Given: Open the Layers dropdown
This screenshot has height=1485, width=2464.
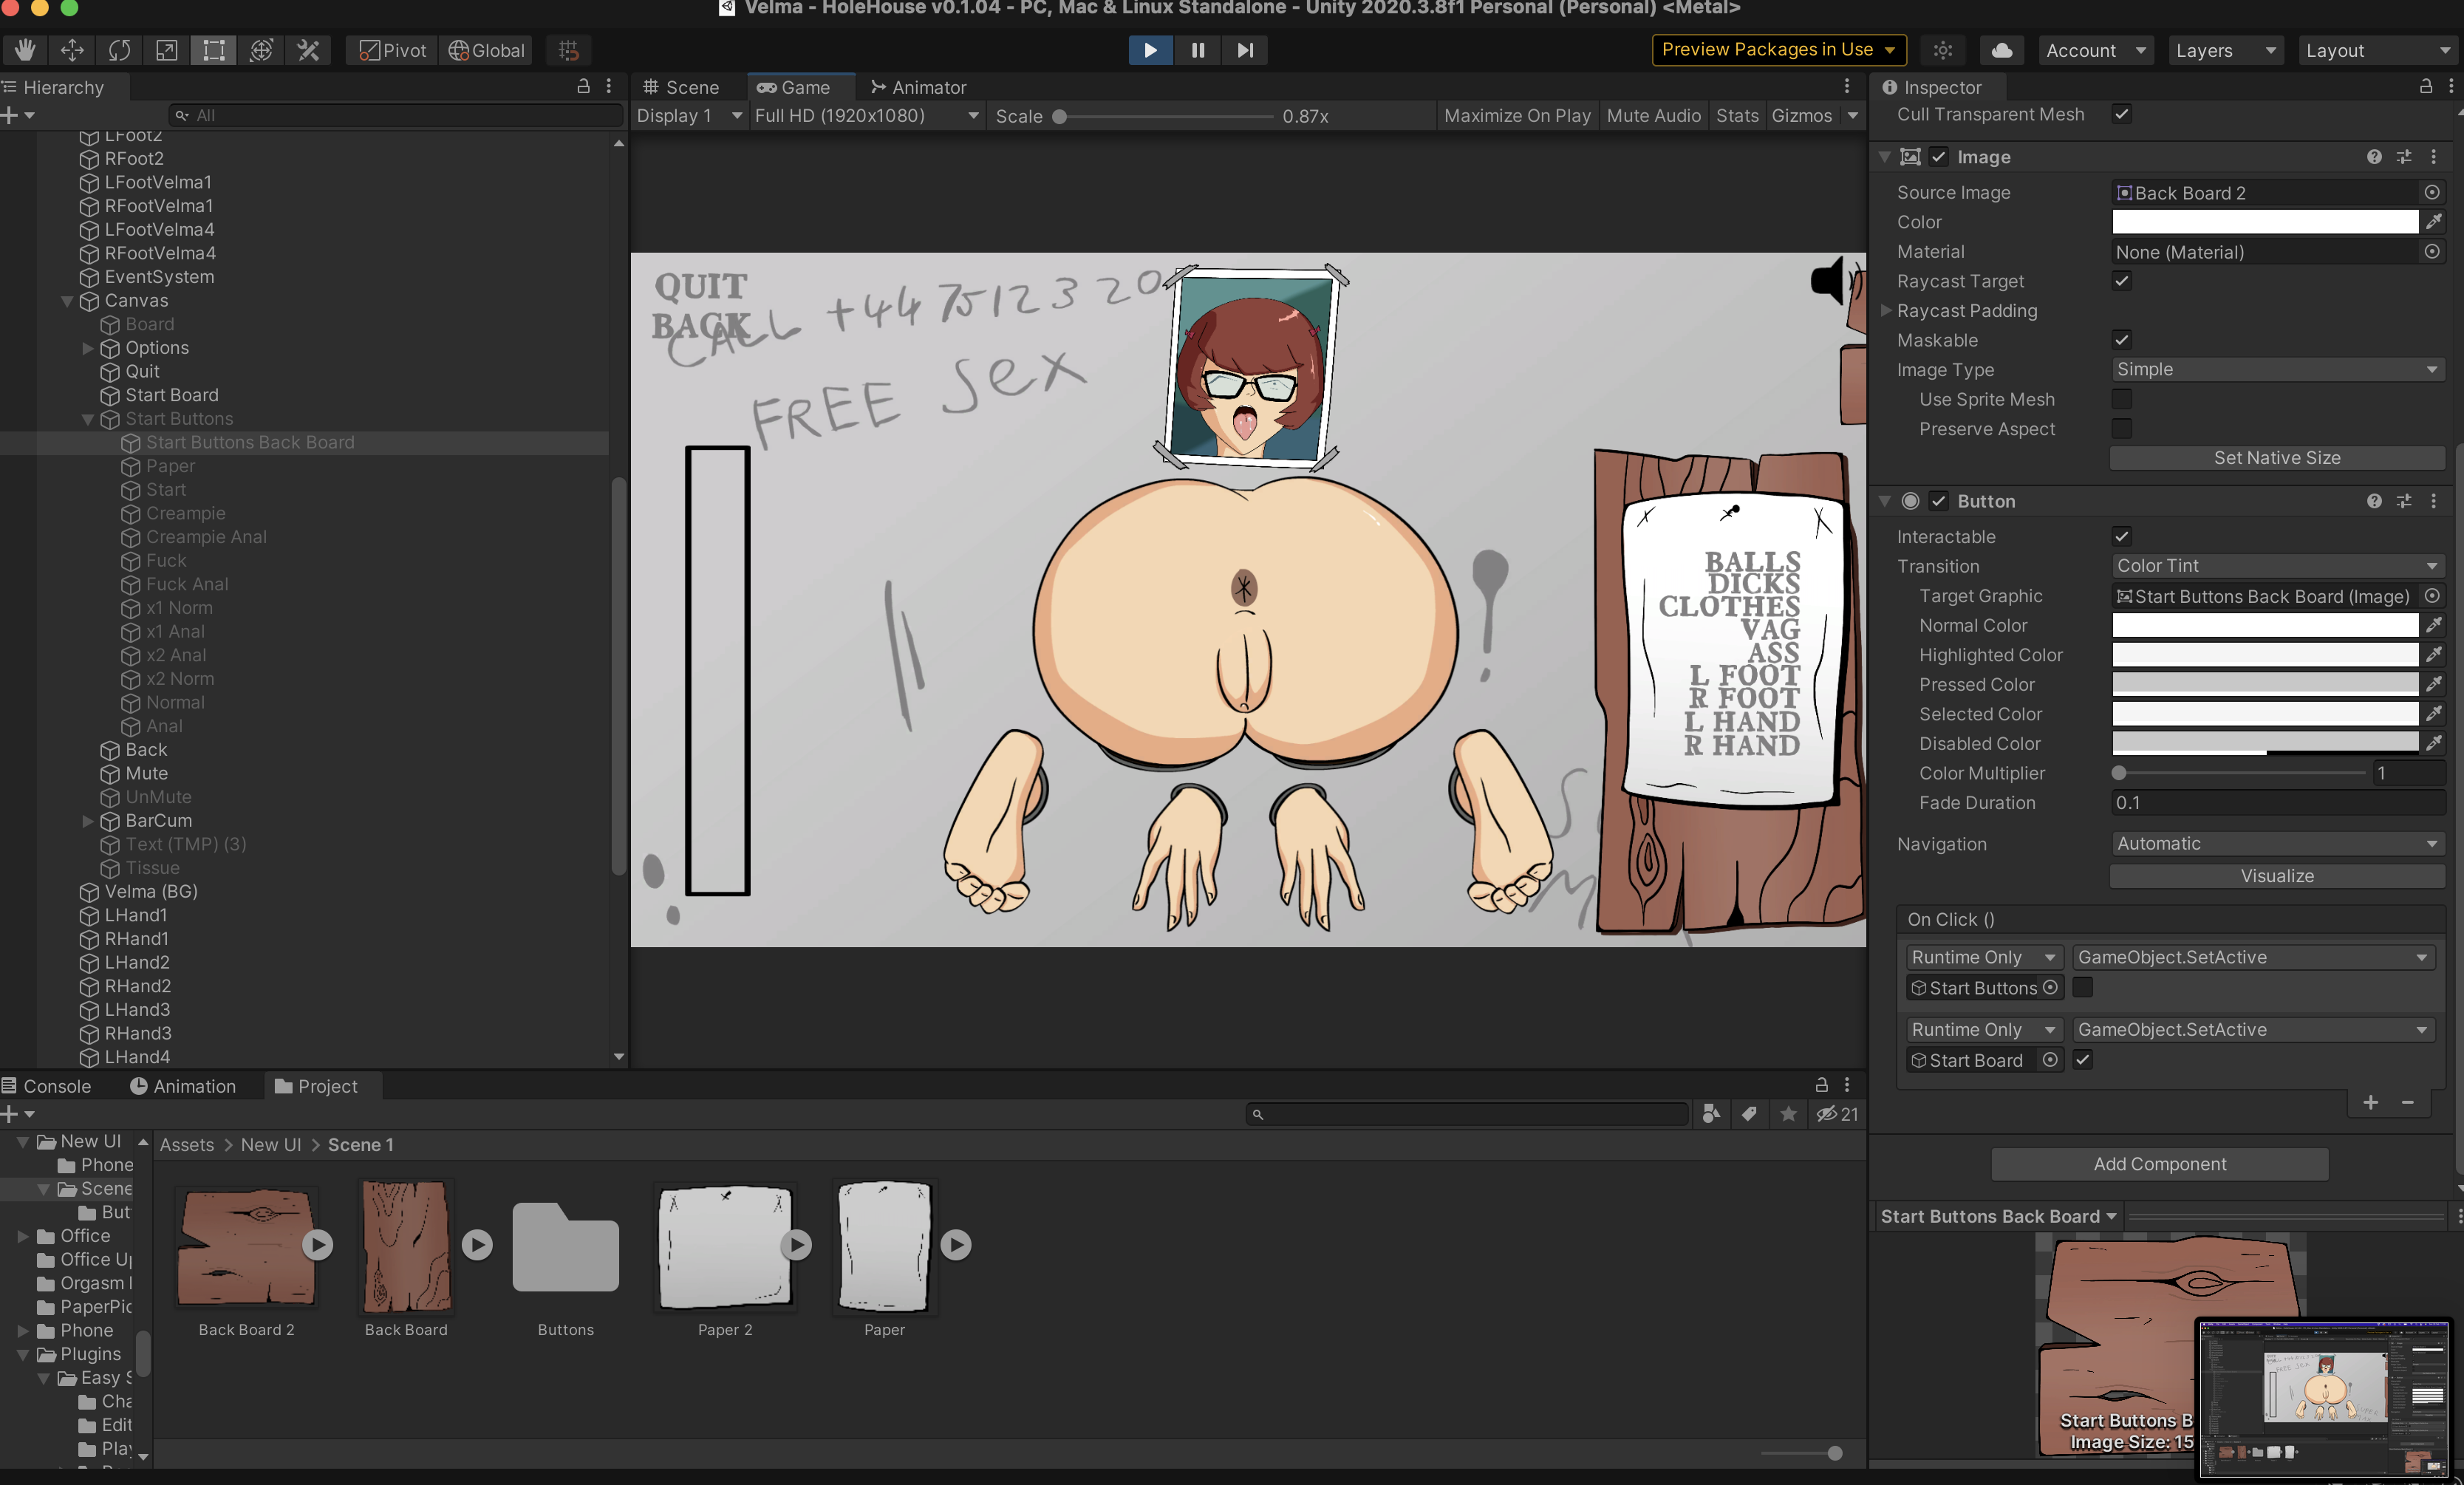Looking at the screenshot, I should (2226, 50).
